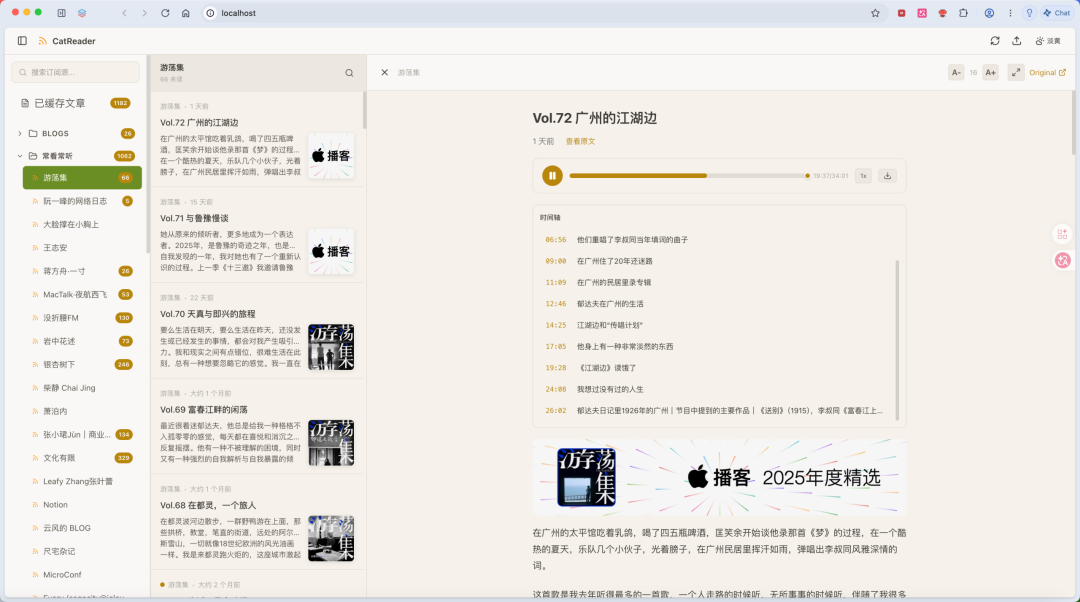Screen dimensions: 1080x602
Task: Seek within the audio progress bar
Action: tap(689, 176)
